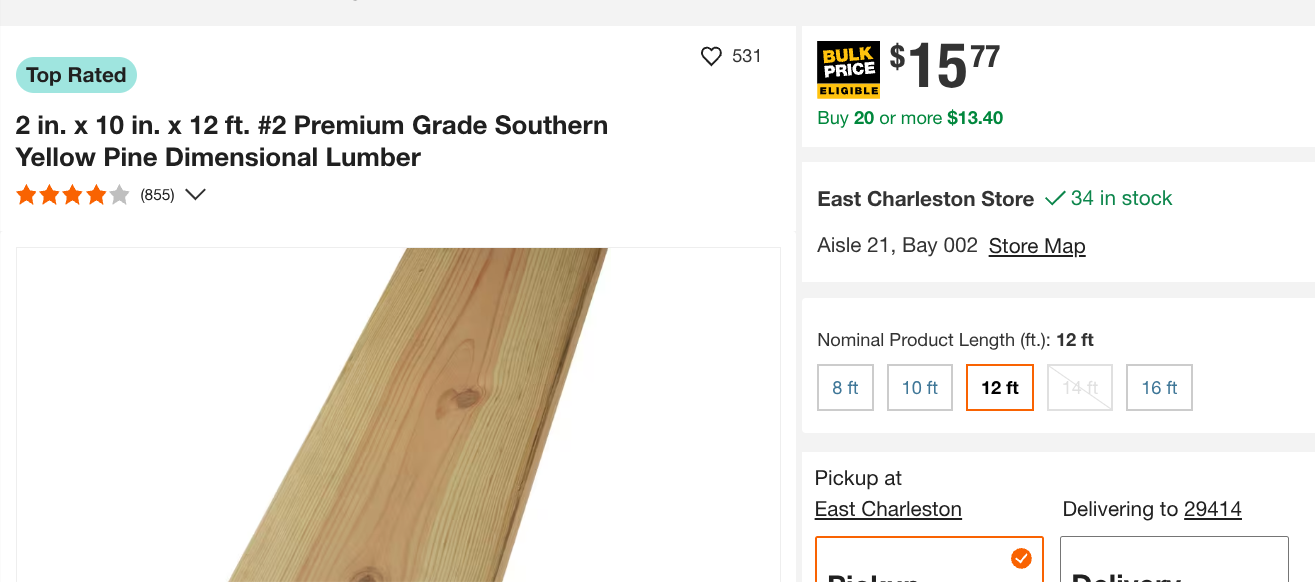Click the Buy 20 or more bulk offer
The height and width of the screenshot is (582, 1315).
coord(910,118)
